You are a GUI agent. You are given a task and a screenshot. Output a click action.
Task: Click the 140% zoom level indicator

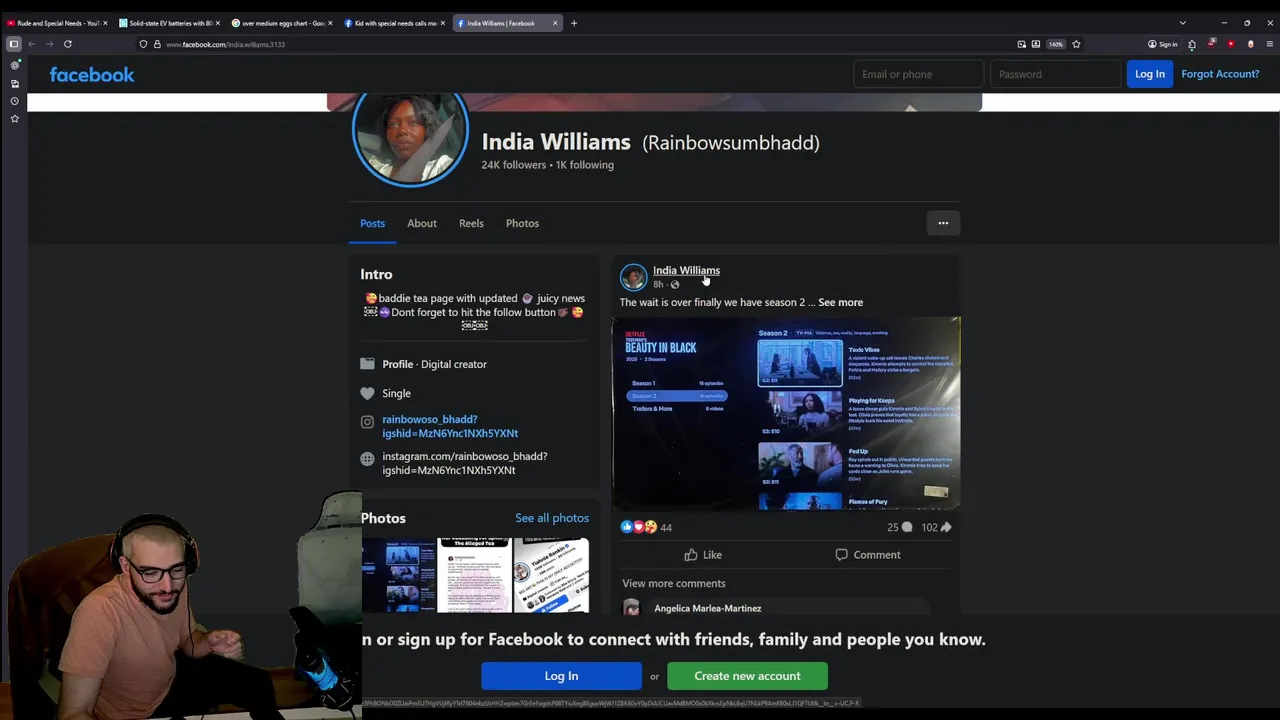(1056, 44)
